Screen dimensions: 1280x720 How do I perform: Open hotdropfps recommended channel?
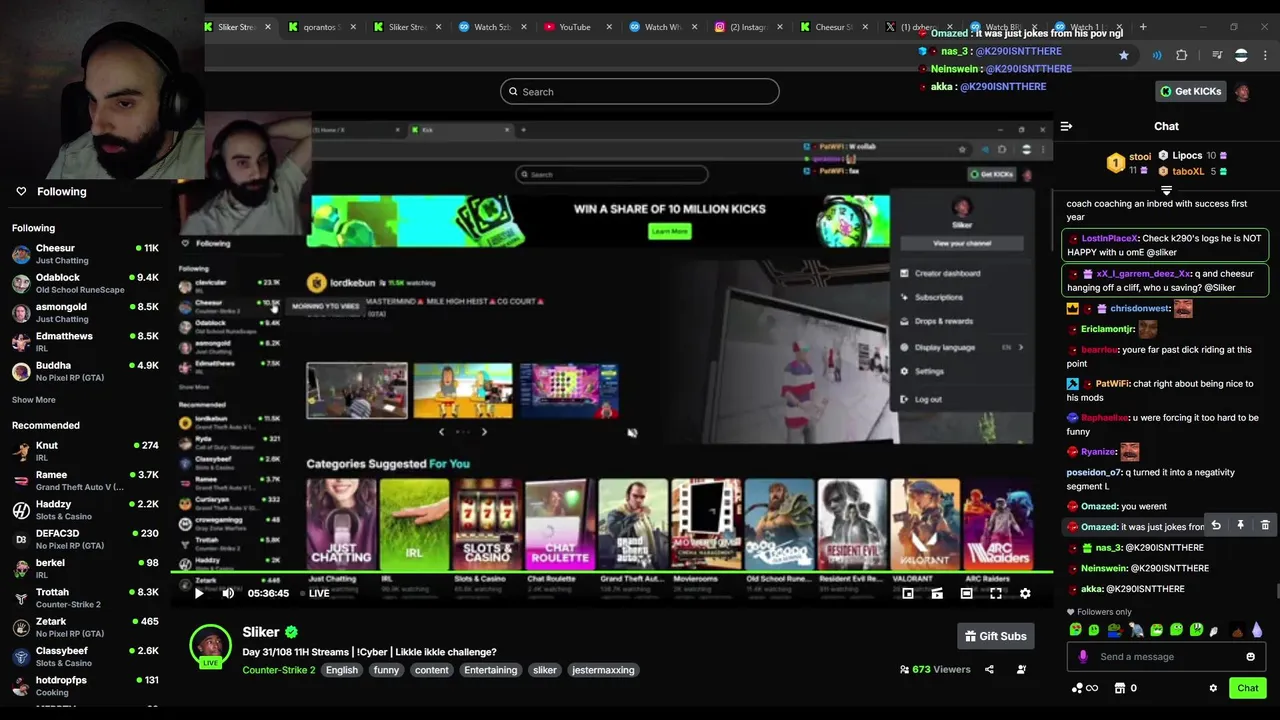[x=85, y=686]
